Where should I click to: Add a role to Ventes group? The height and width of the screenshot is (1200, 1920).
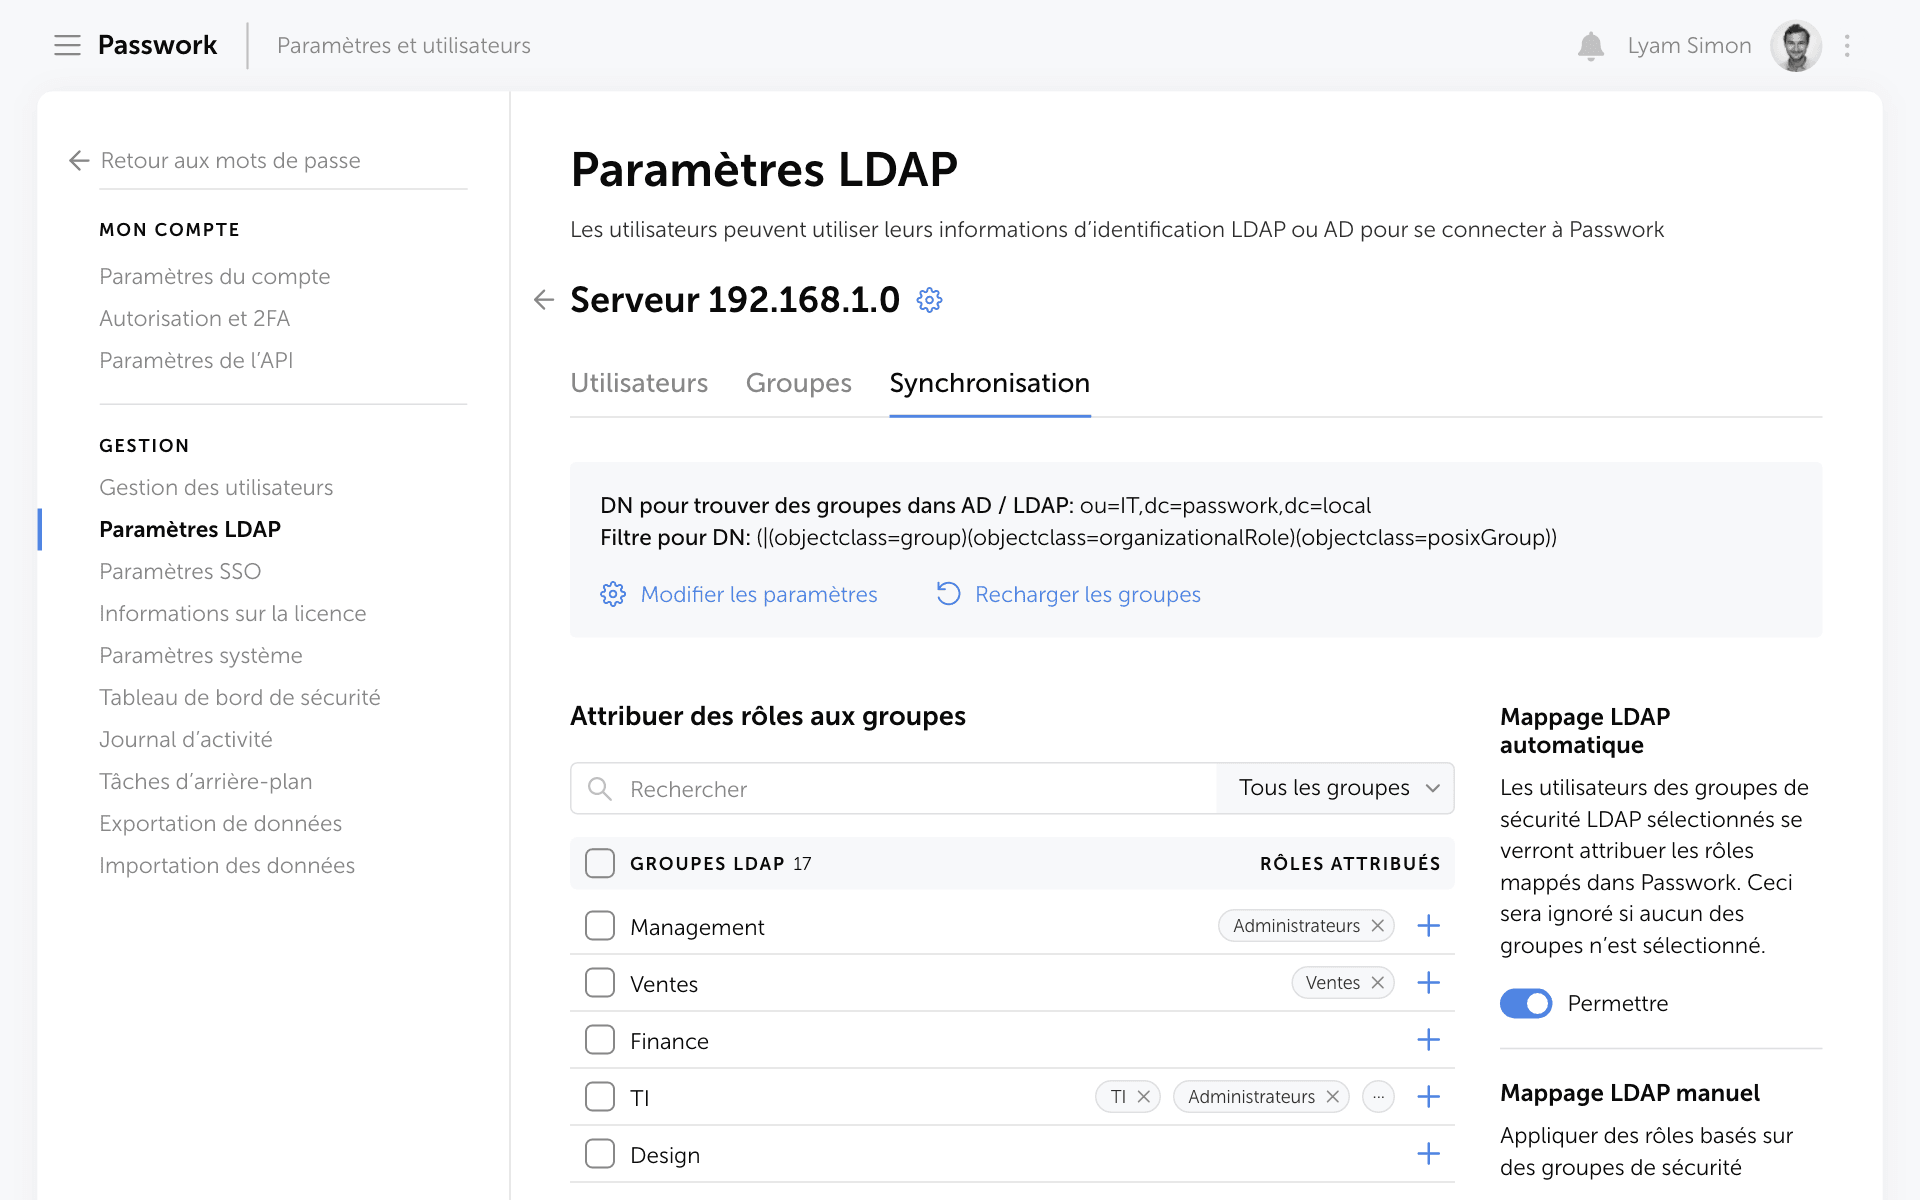pyautogui.click(x=1428, y=983)
